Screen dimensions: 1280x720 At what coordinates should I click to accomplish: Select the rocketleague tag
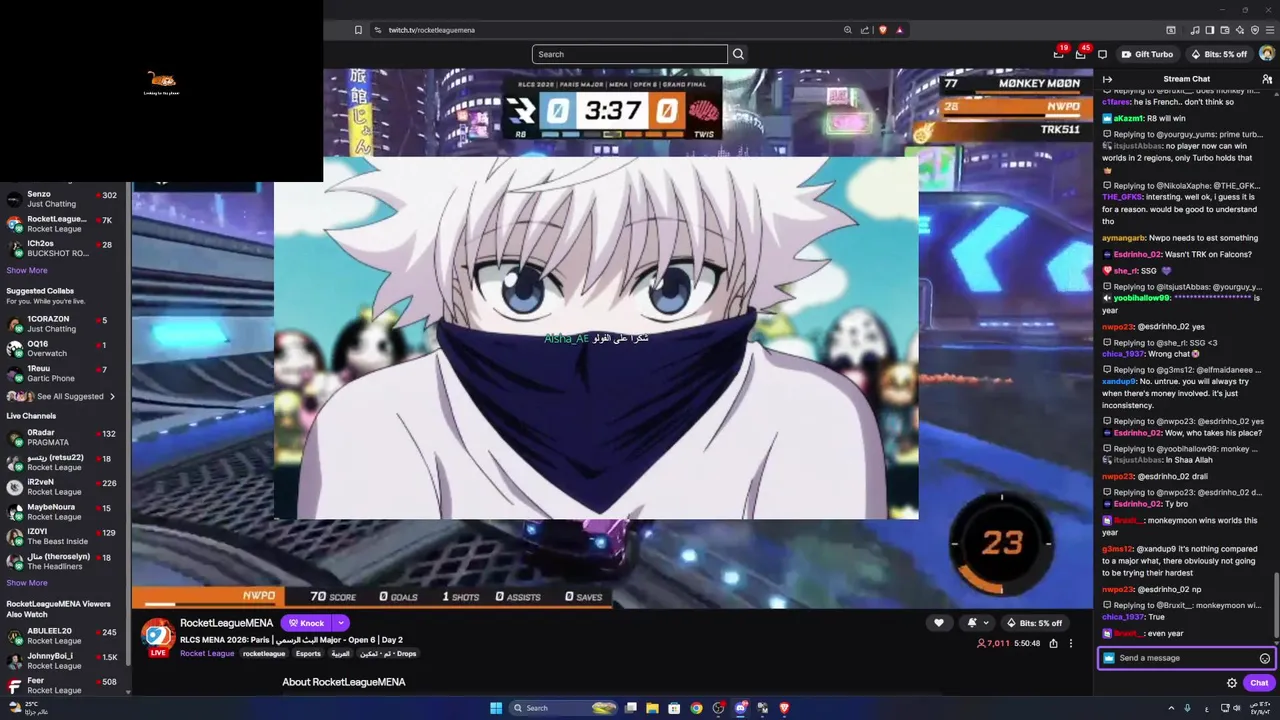(264, 653)
